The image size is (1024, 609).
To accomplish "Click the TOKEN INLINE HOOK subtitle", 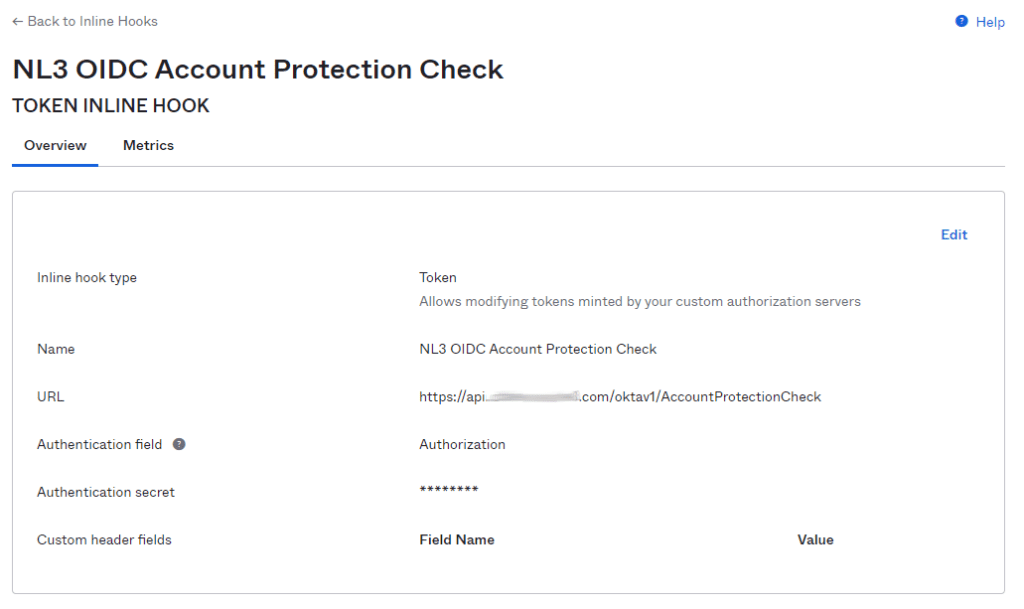I will [x=110, y=106].
